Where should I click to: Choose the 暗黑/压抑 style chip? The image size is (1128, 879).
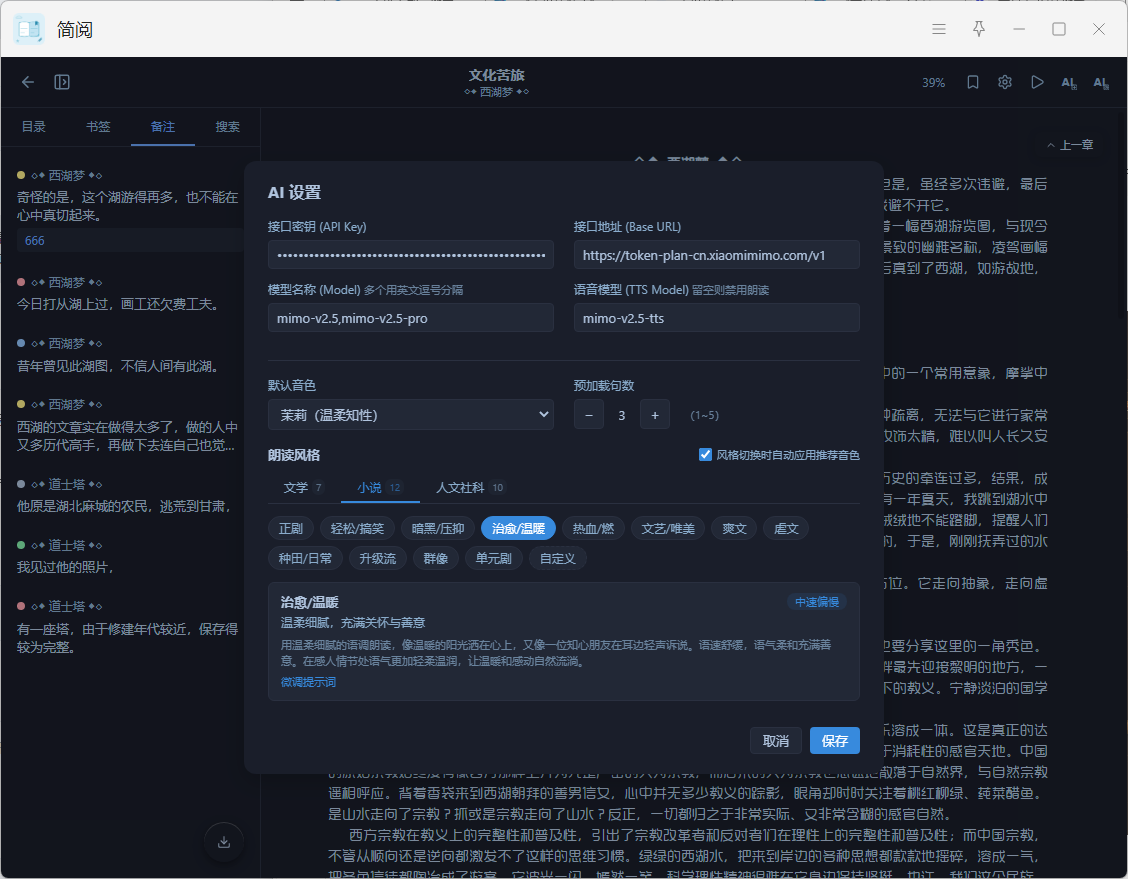tap(438, 529)
